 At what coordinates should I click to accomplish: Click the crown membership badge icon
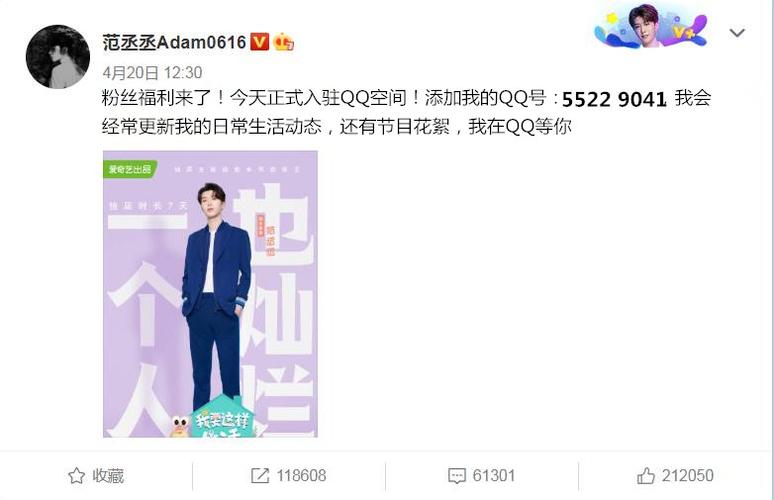pos(283,42)
